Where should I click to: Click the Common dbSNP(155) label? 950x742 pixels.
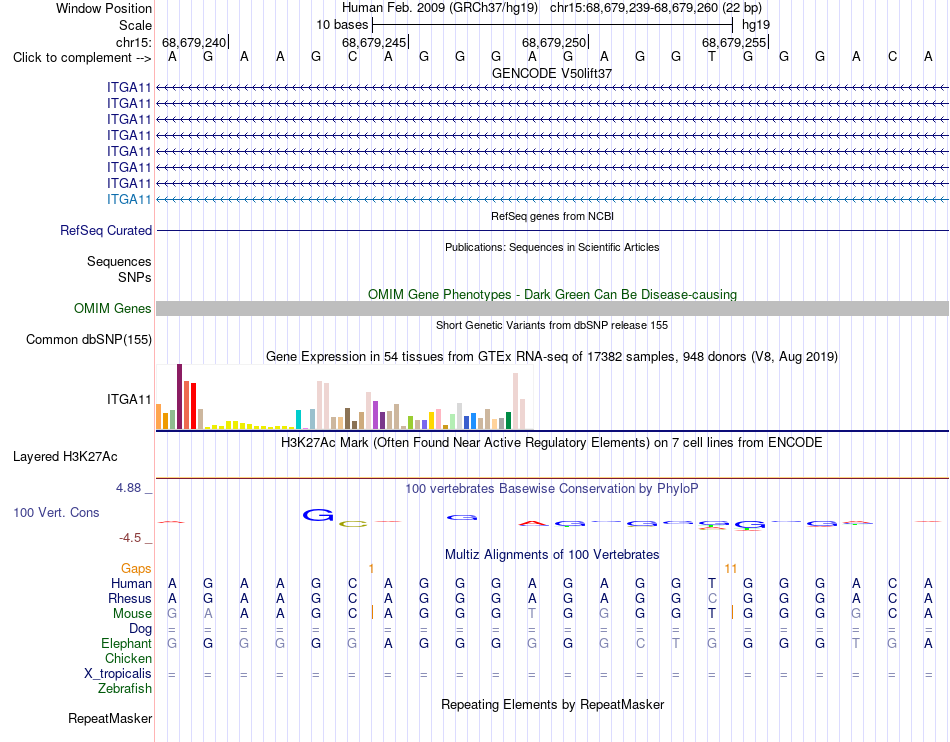pos(88,339)
